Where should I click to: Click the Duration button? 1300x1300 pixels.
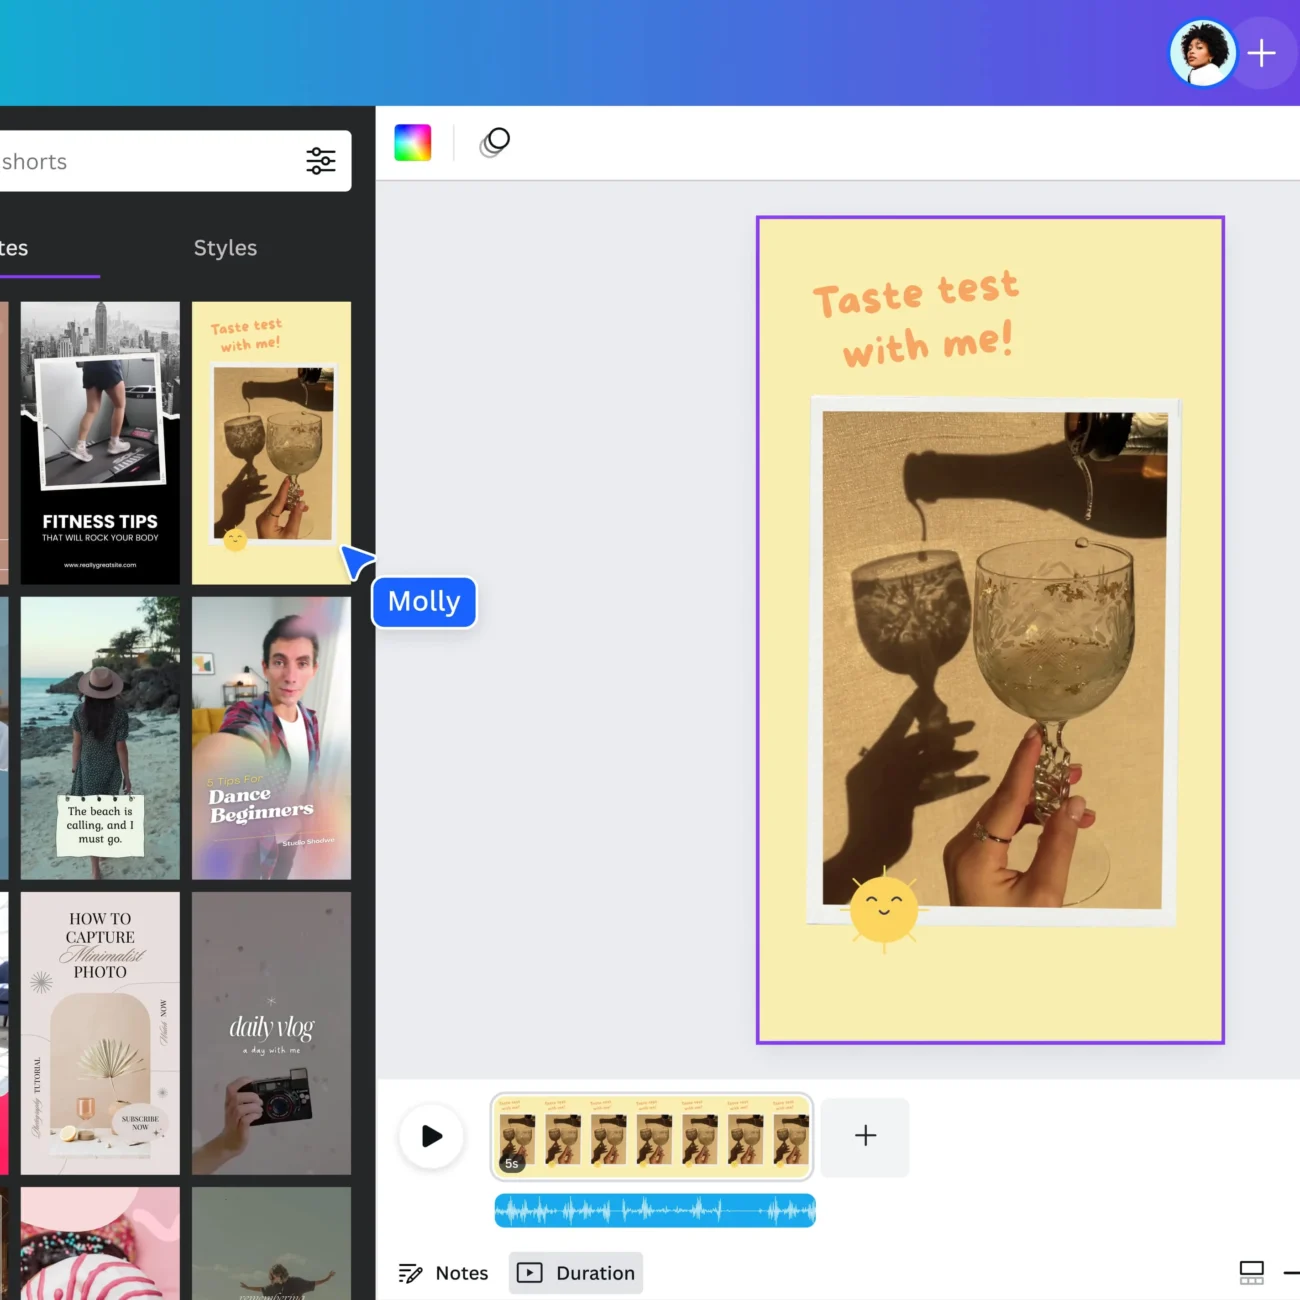pyautogui.click(x=576, y=1273)
